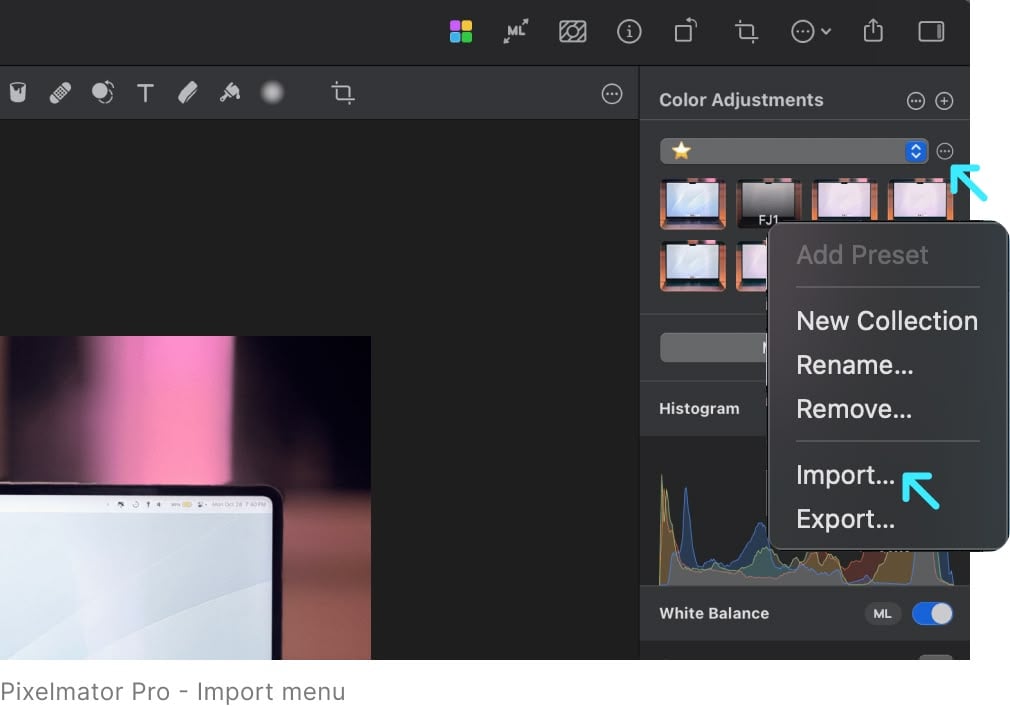Click the White Balance label
Viewport: 1010px width, 706px height.
click(x=714, y=613)
